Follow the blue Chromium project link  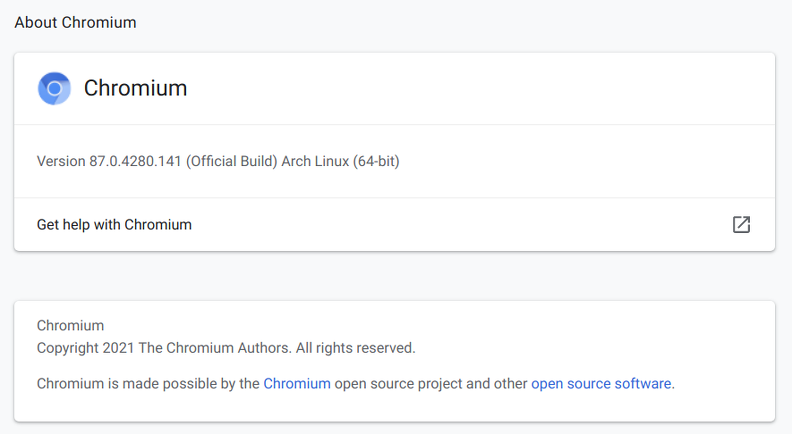point(297,383)
